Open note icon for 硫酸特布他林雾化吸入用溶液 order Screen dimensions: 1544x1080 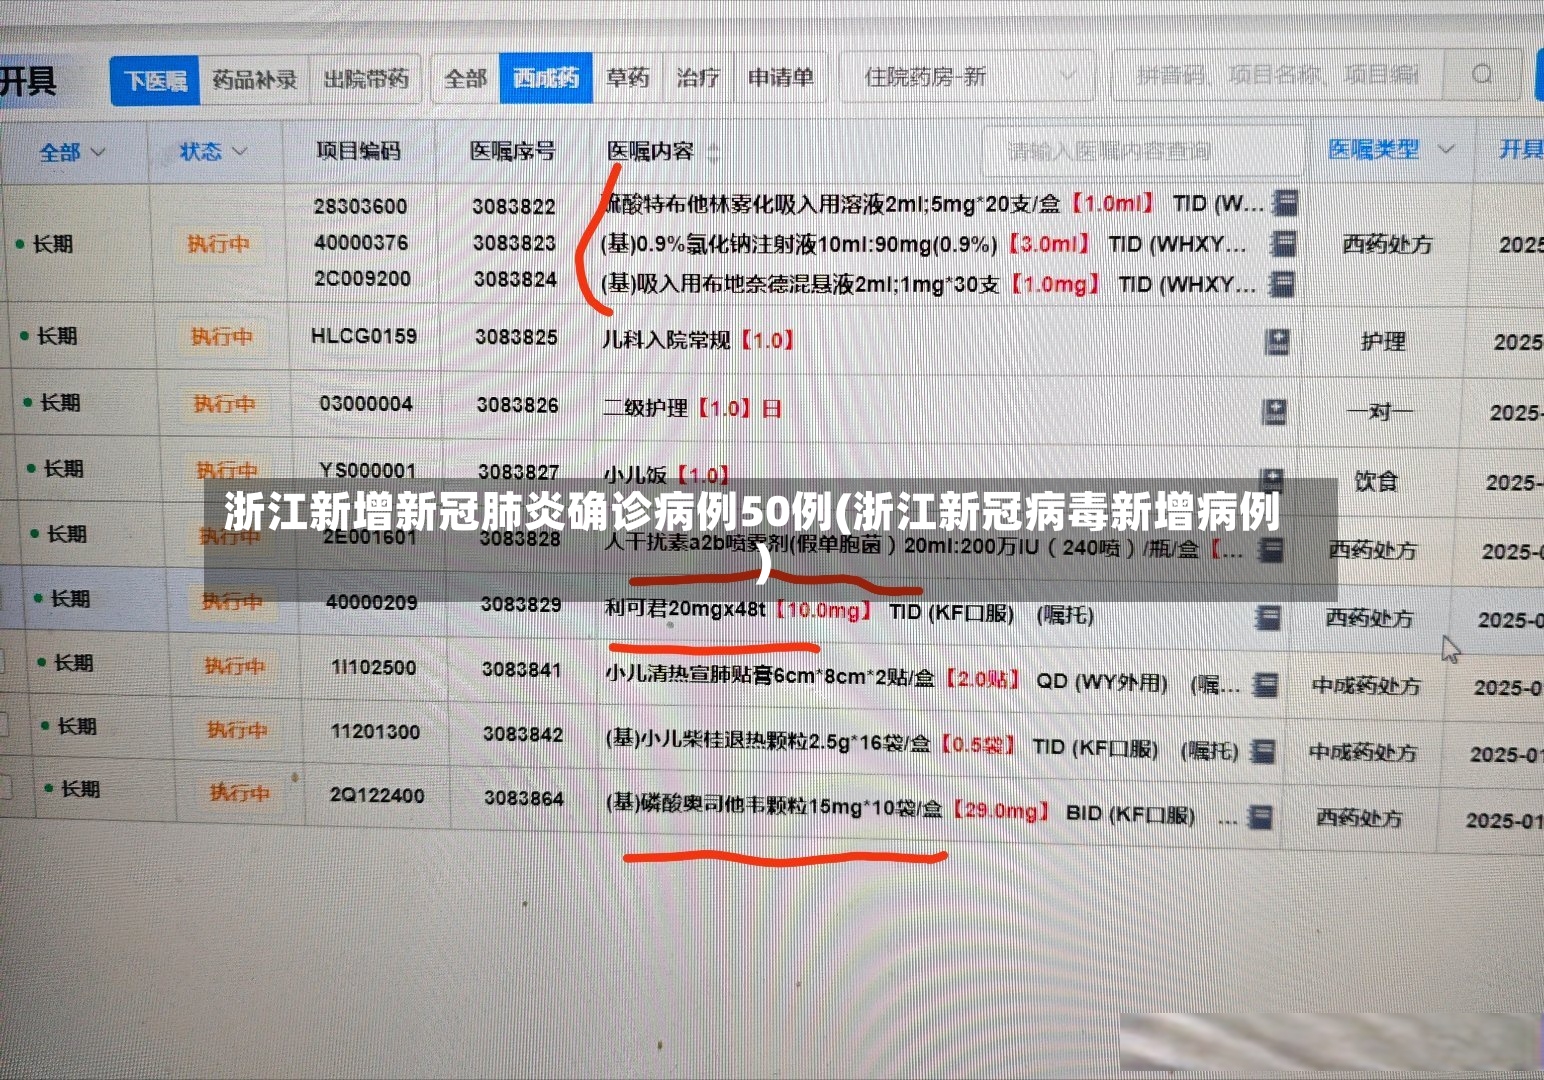[1285, 203]
